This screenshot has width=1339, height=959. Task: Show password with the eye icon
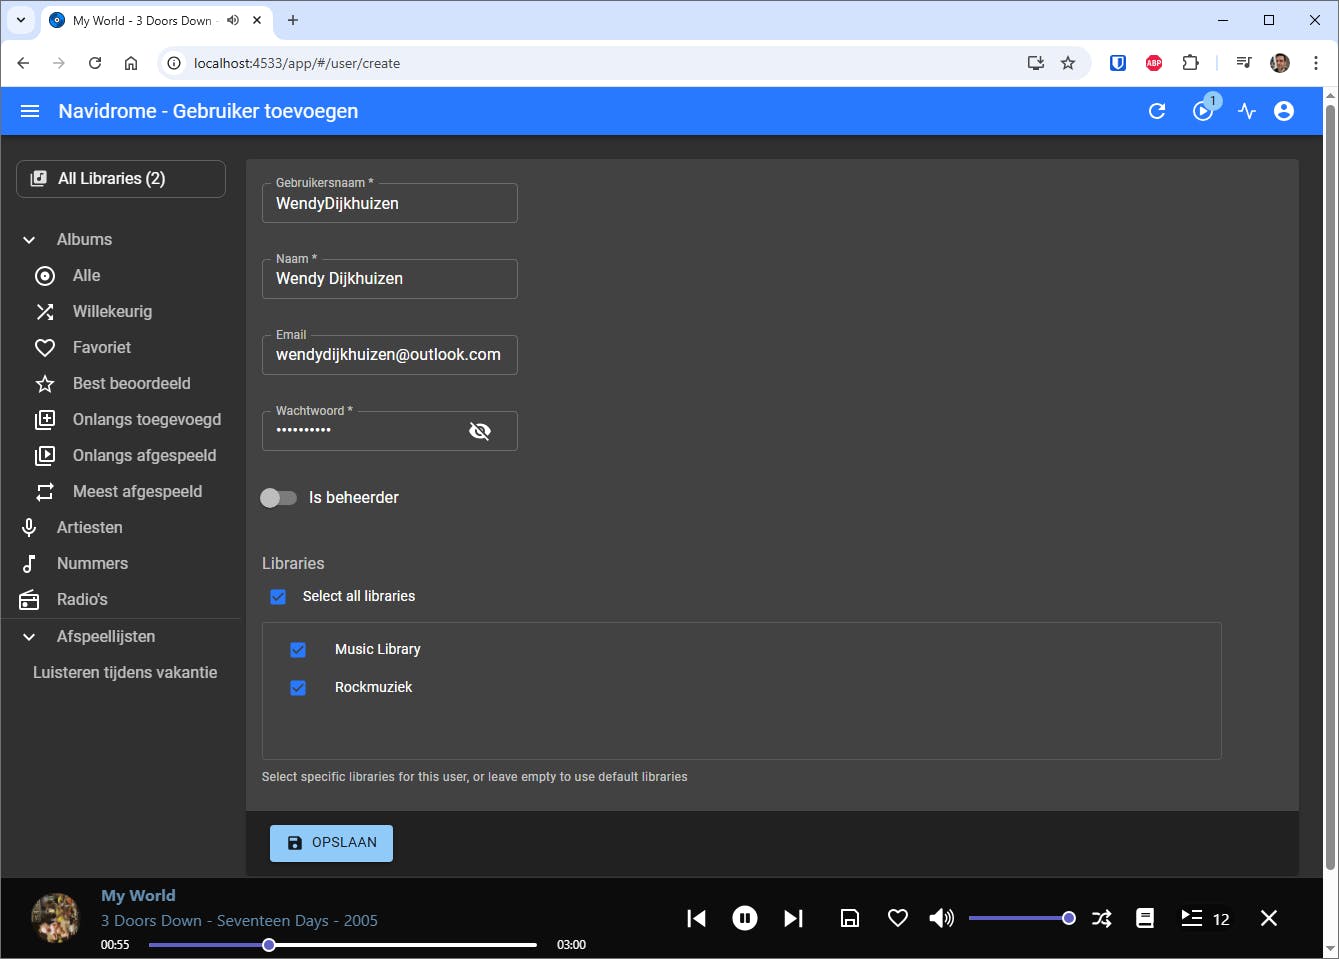pyautogui.click(x=480, y=431)
